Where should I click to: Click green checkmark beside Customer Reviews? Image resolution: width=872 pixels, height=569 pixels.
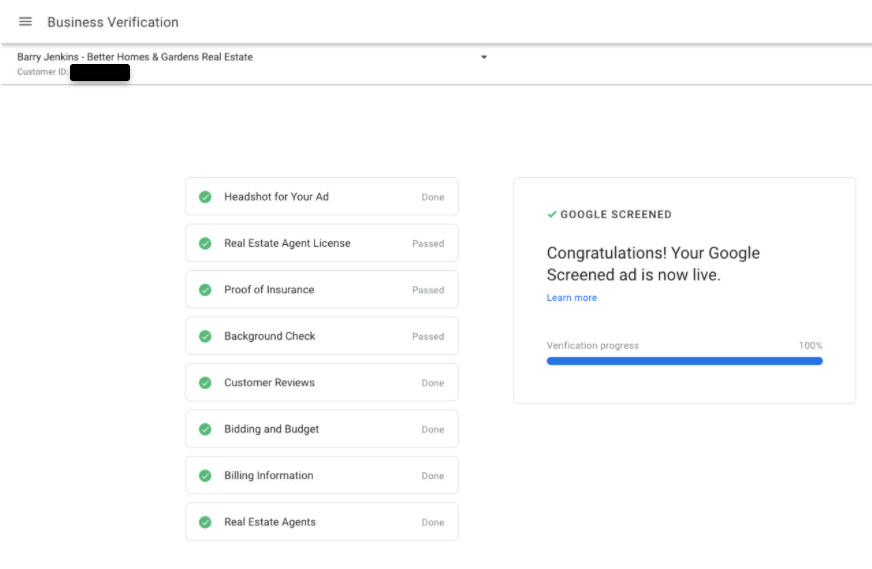tap(205, 383)
